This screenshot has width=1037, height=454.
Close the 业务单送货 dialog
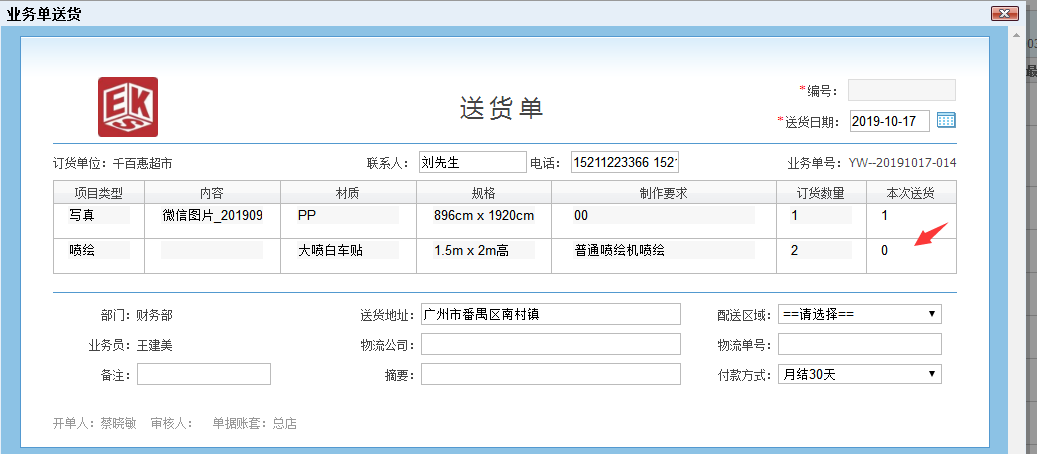tap(1004, 13)
